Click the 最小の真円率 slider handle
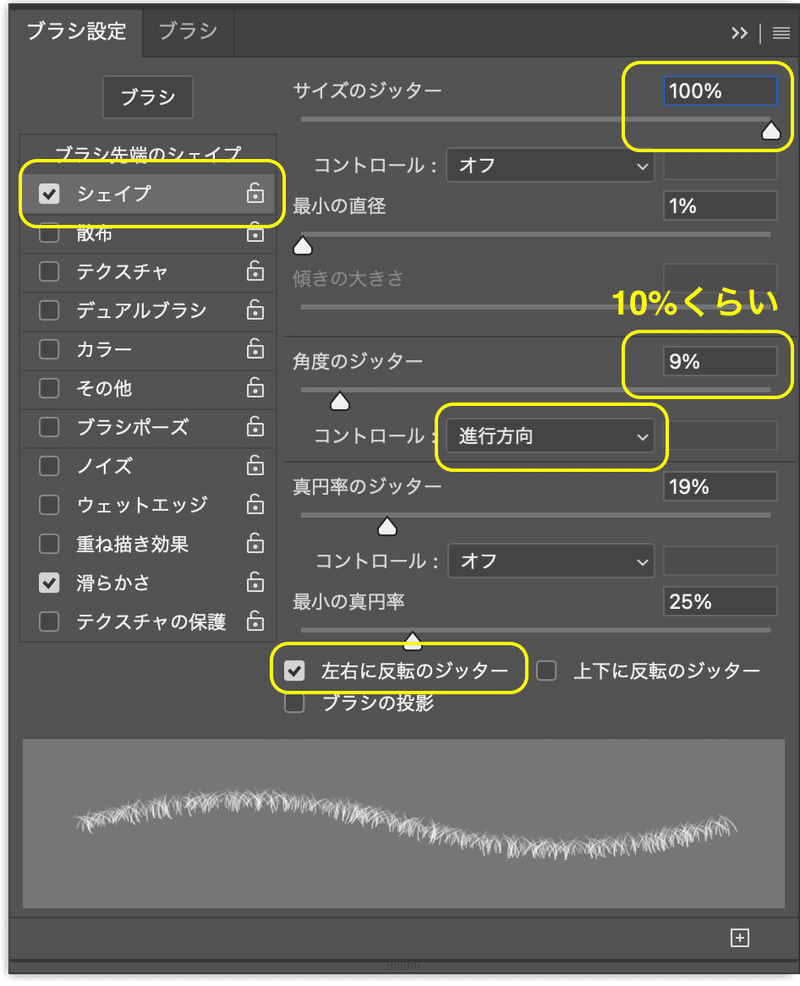Screen dimensions: 800x986 tap(412, 641)
